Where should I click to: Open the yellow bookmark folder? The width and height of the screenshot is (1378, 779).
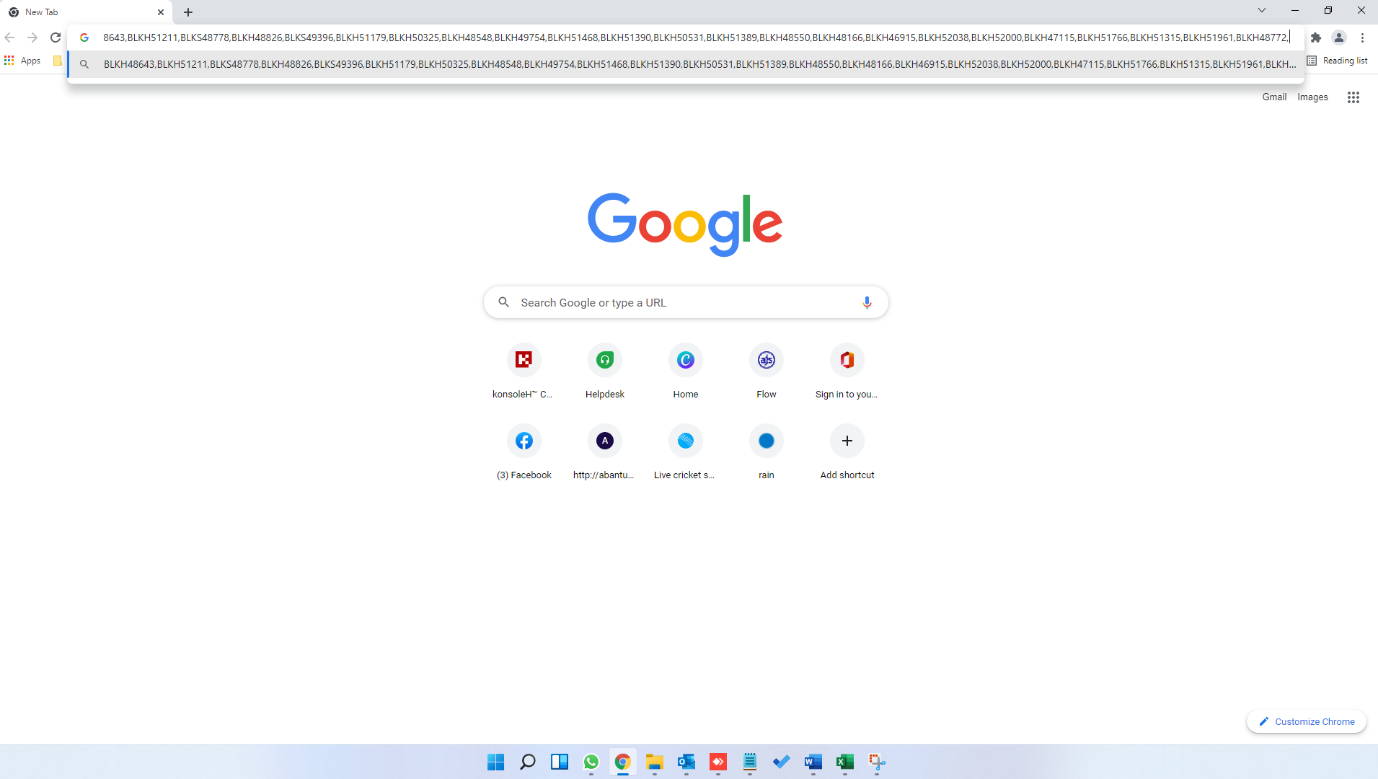pos(58,60)
